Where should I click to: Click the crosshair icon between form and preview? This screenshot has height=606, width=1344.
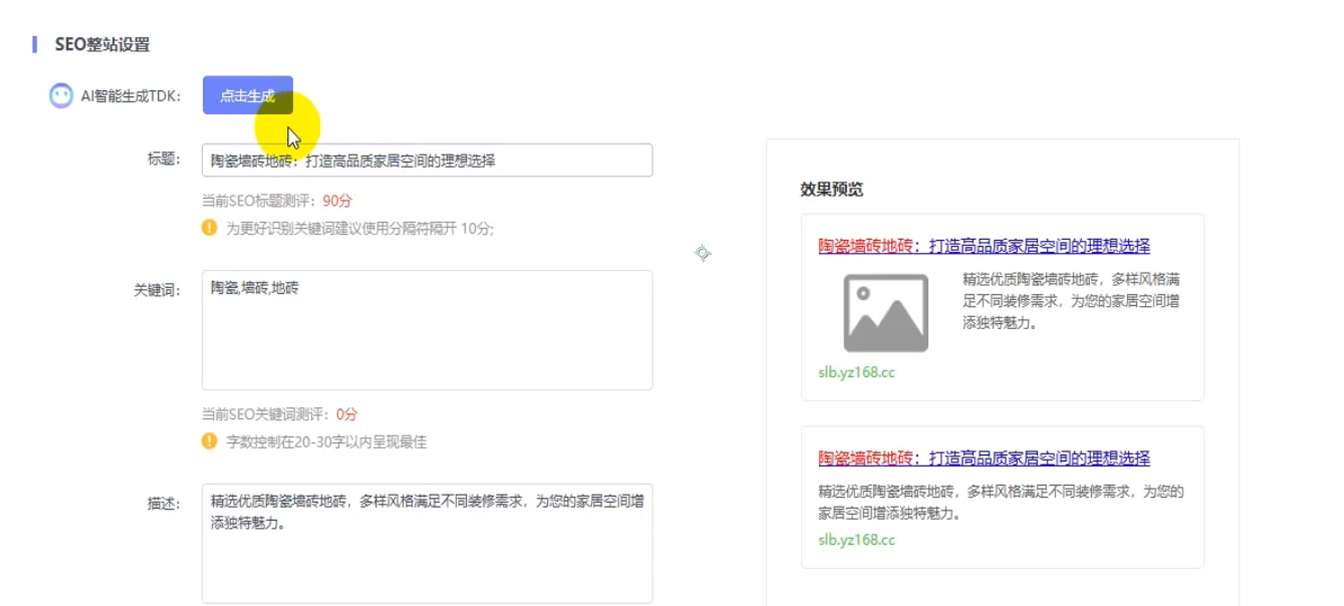pos(703,254)
